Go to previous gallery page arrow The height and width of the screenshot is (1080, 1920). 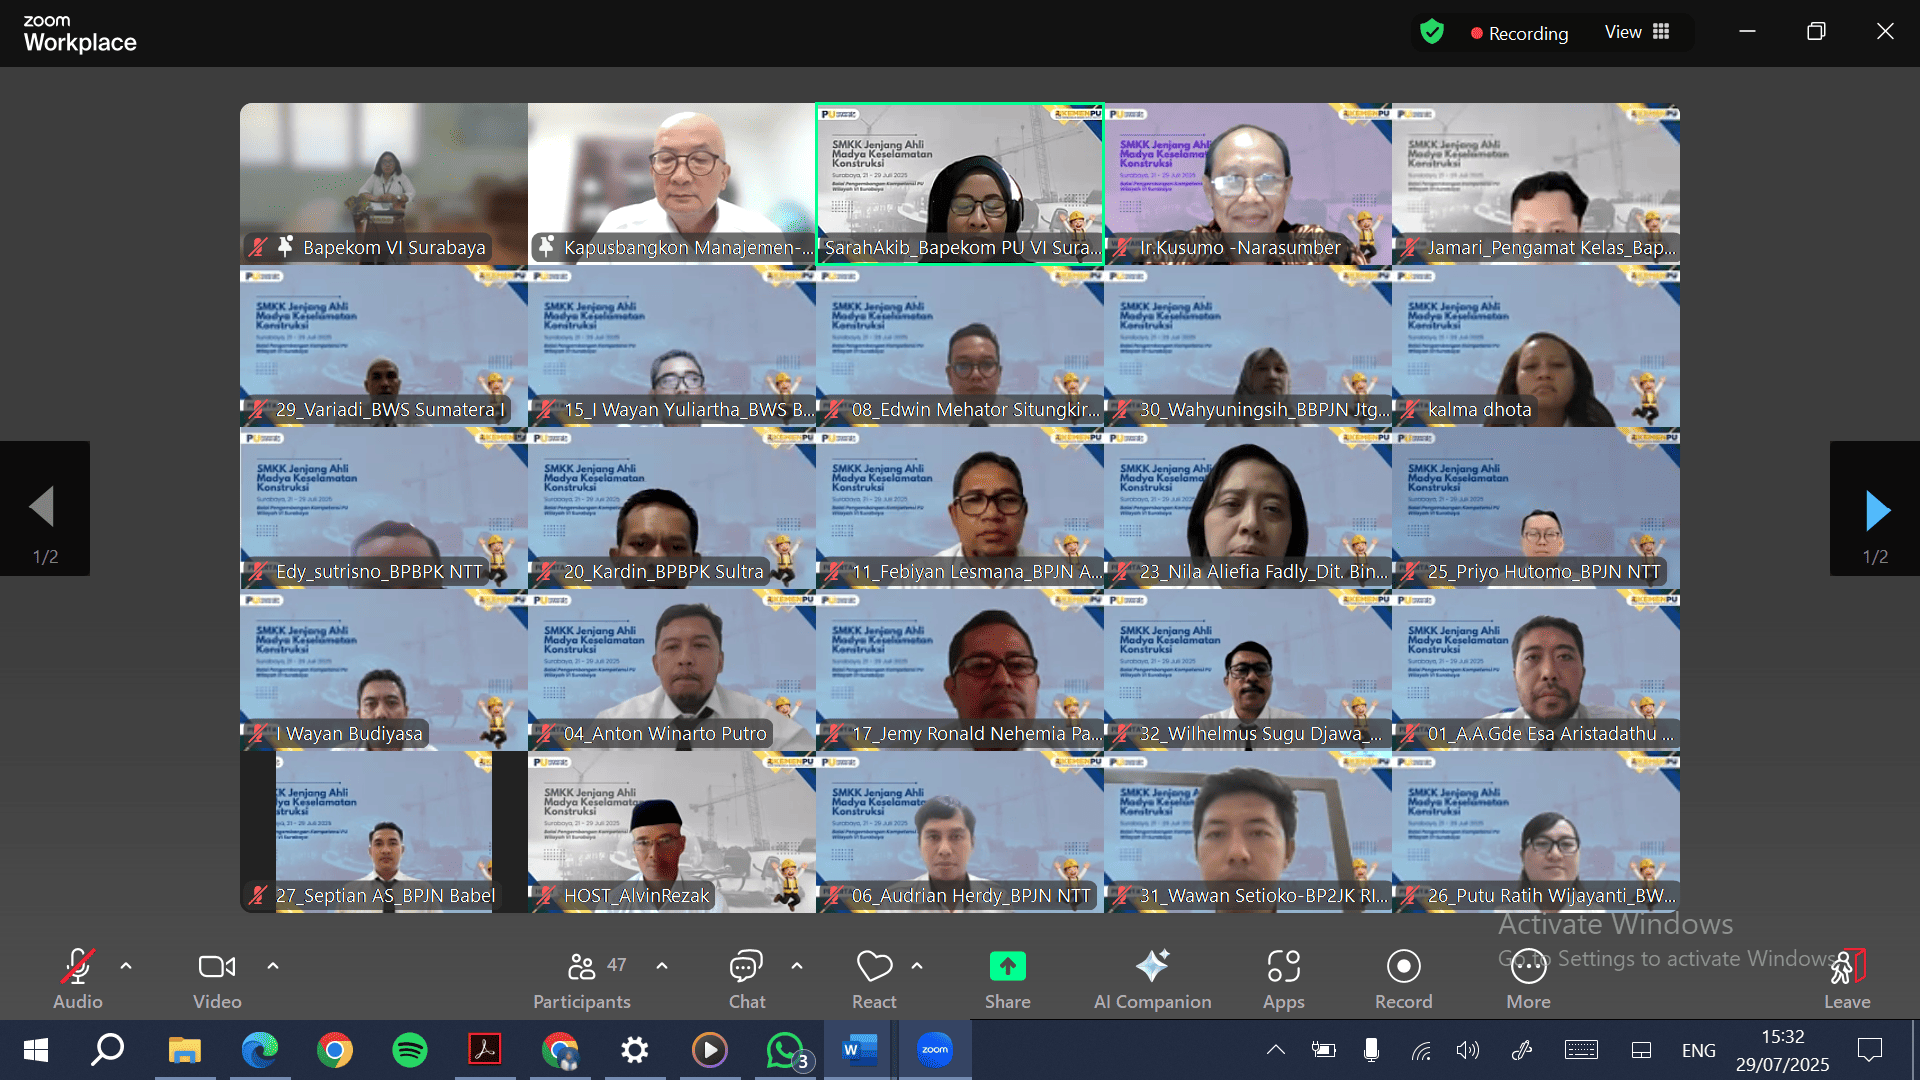click(45, 509)
